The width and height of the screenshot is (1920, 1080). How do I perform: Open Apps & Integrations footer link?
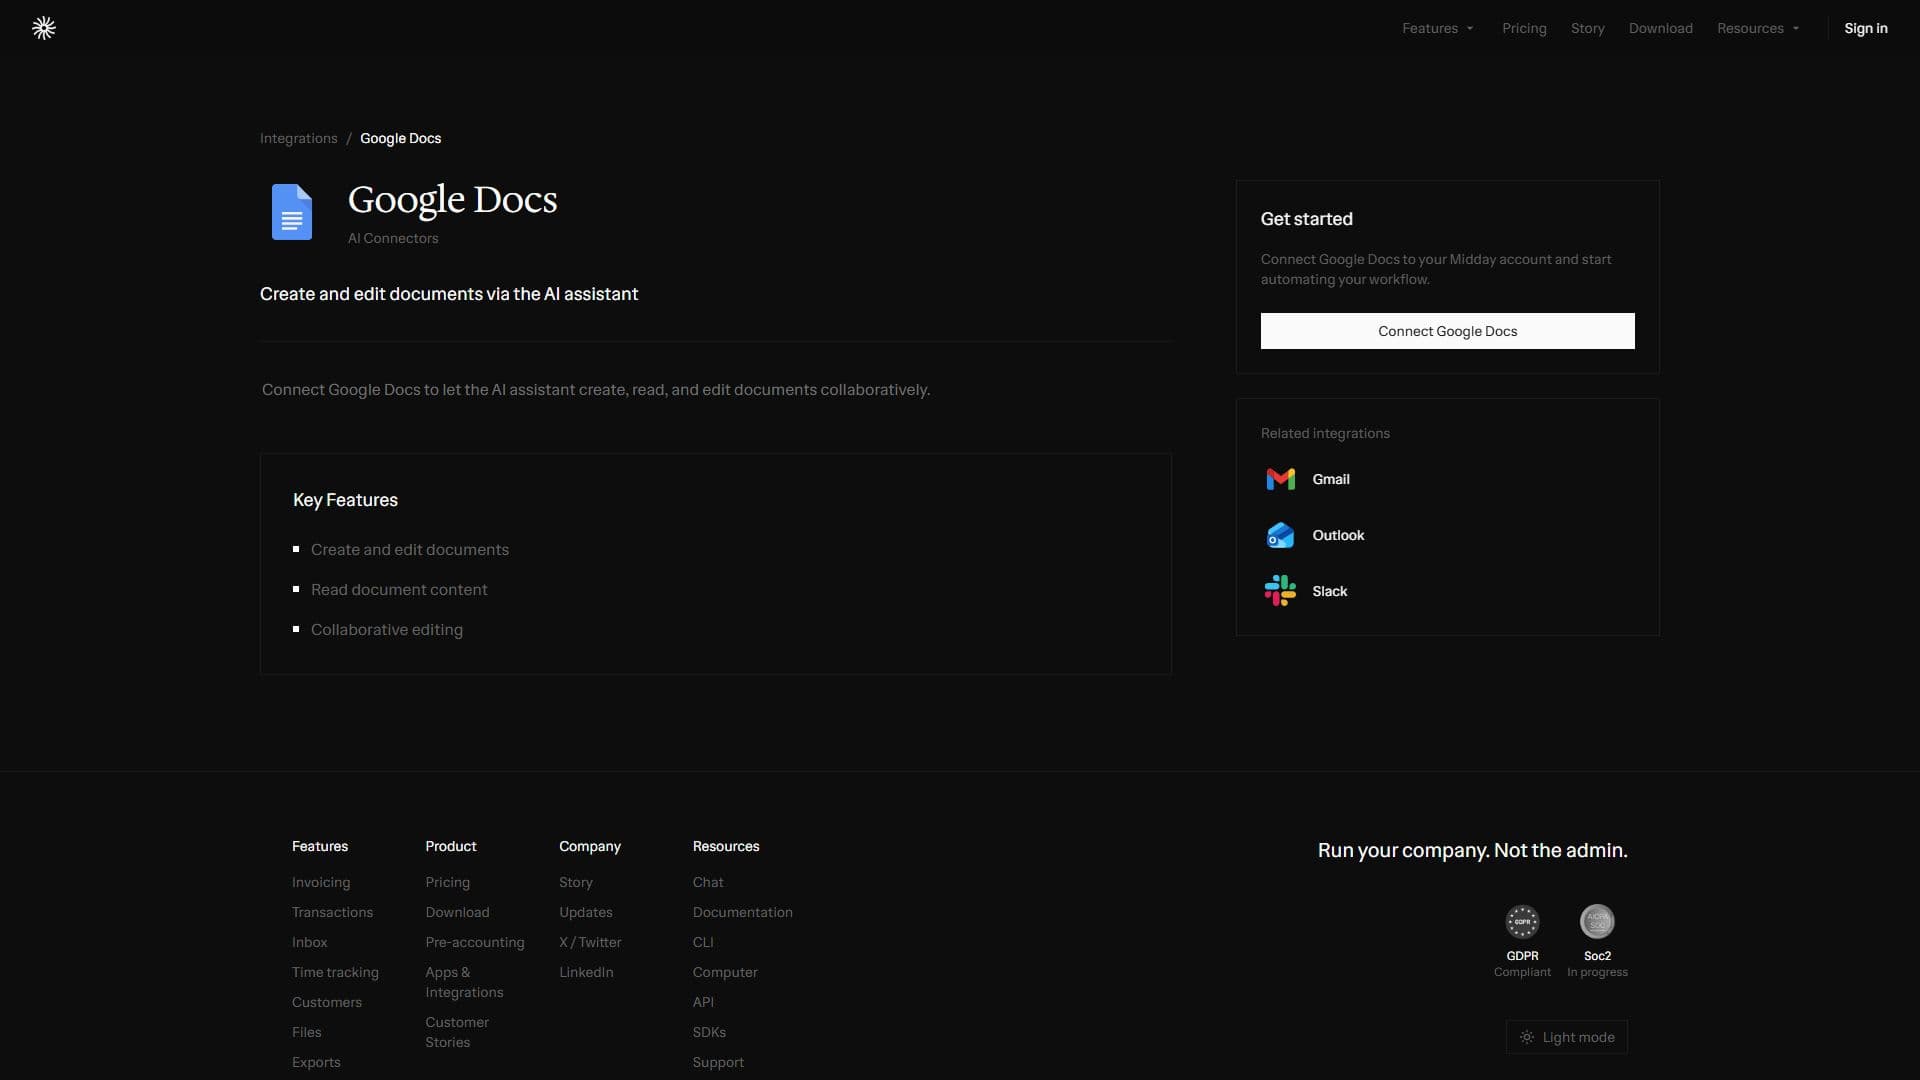coord(464,982)
